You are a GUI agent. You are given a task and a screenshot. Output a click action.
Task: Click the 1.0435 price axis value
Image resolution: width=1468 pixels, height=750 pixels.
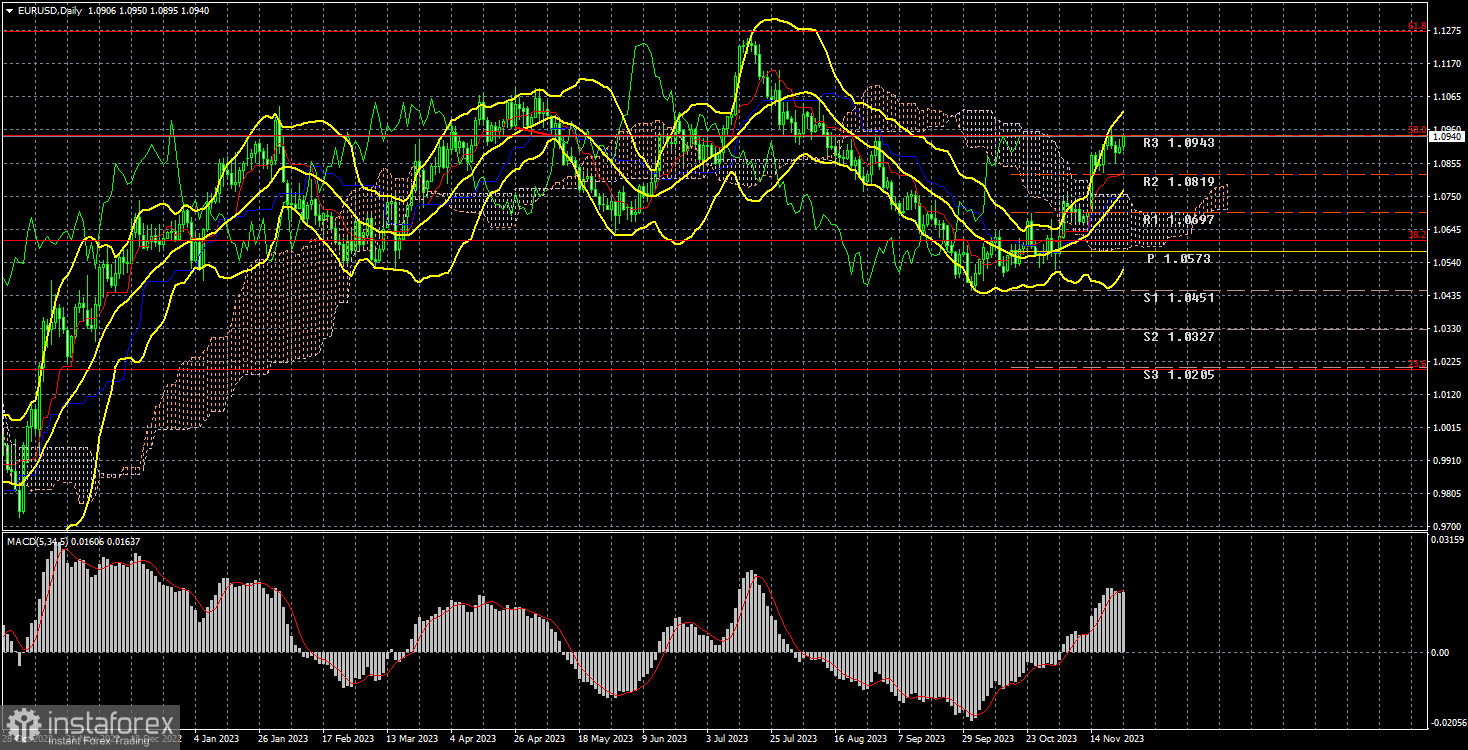pos(1446,295)
